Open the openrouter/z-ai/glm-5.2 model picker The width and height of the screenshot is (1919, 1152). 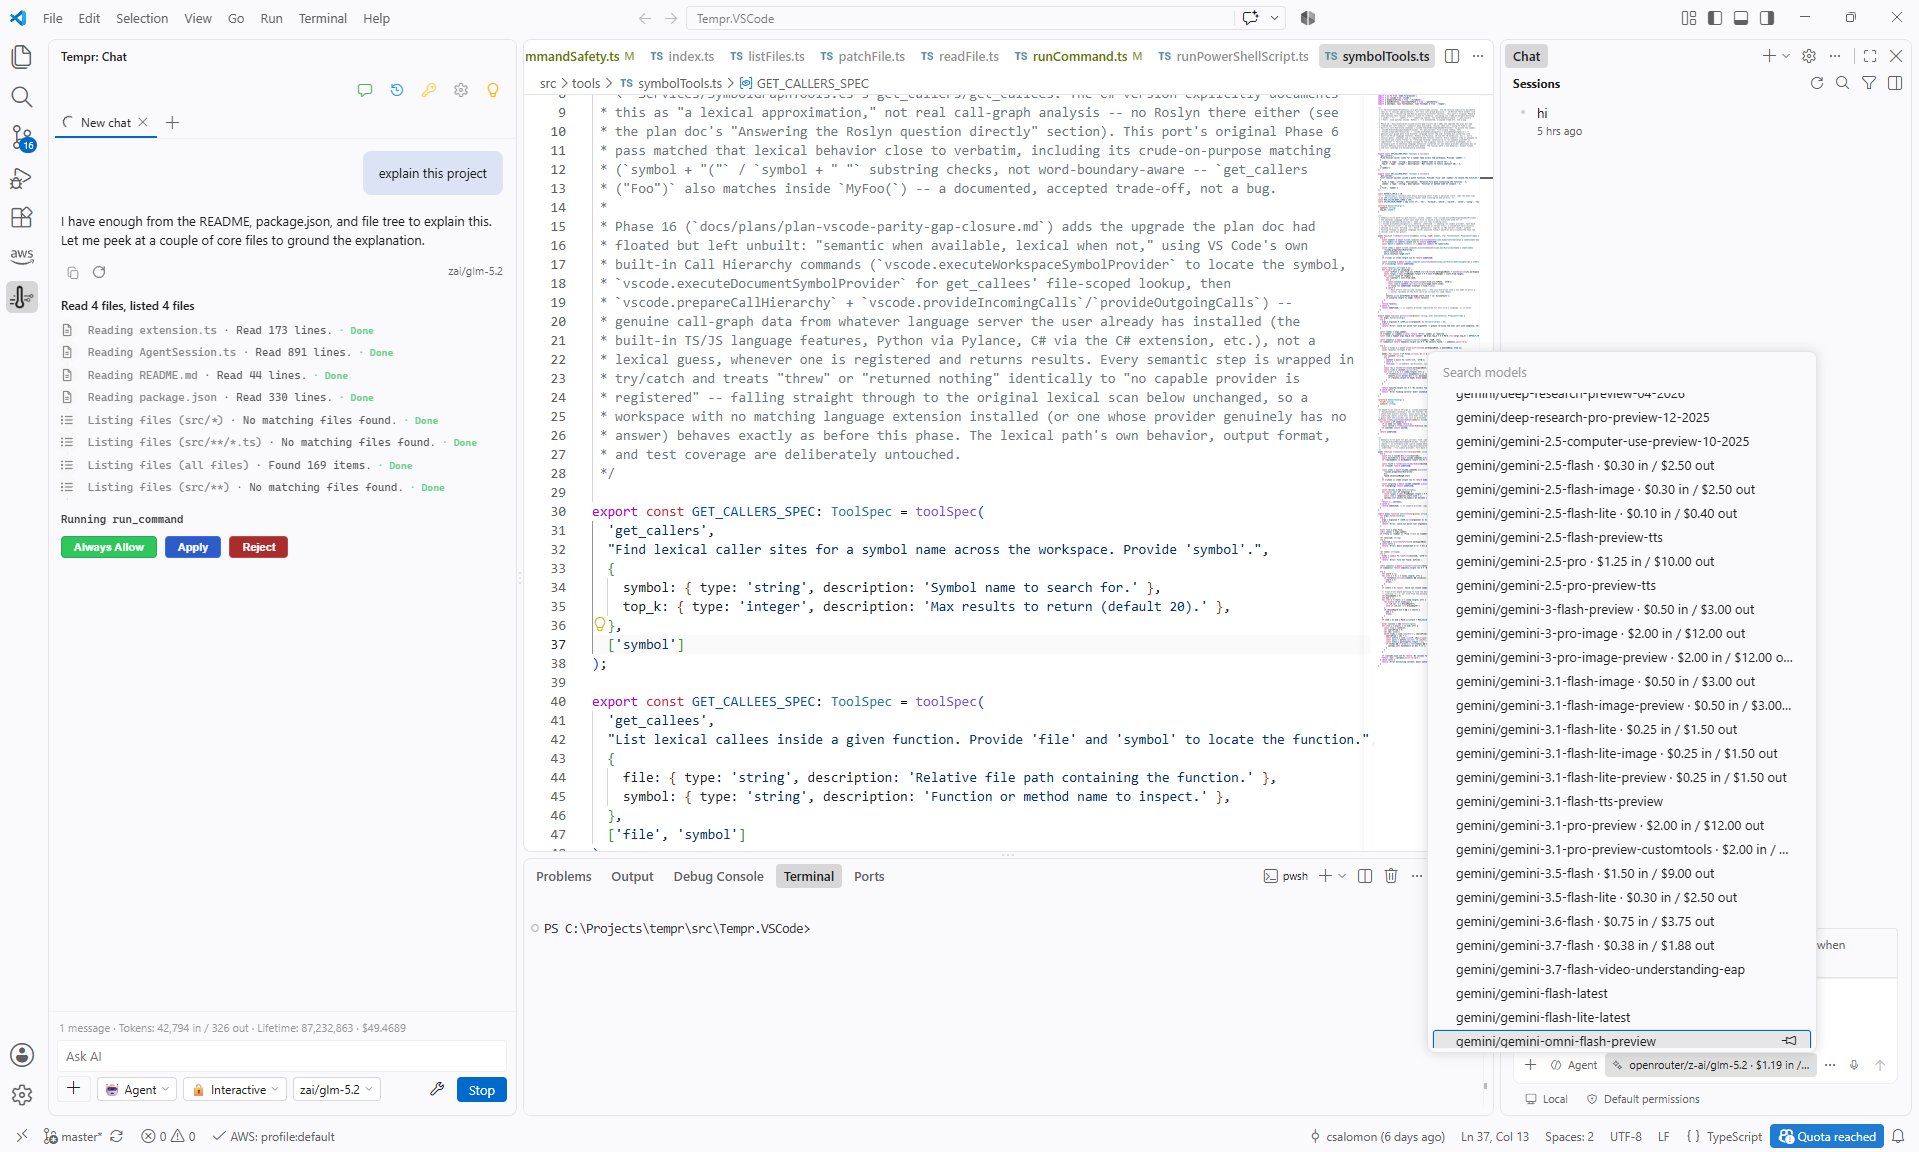pos(1710,1065)
